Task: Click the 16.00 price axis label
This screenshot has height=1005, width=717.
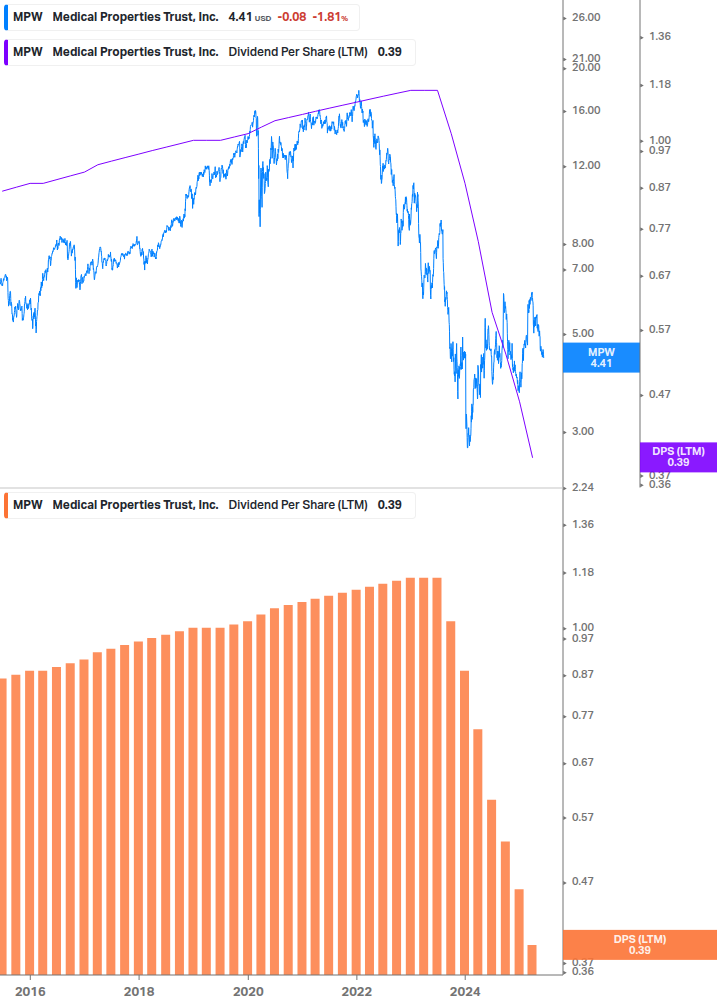Action: (586, 110)
